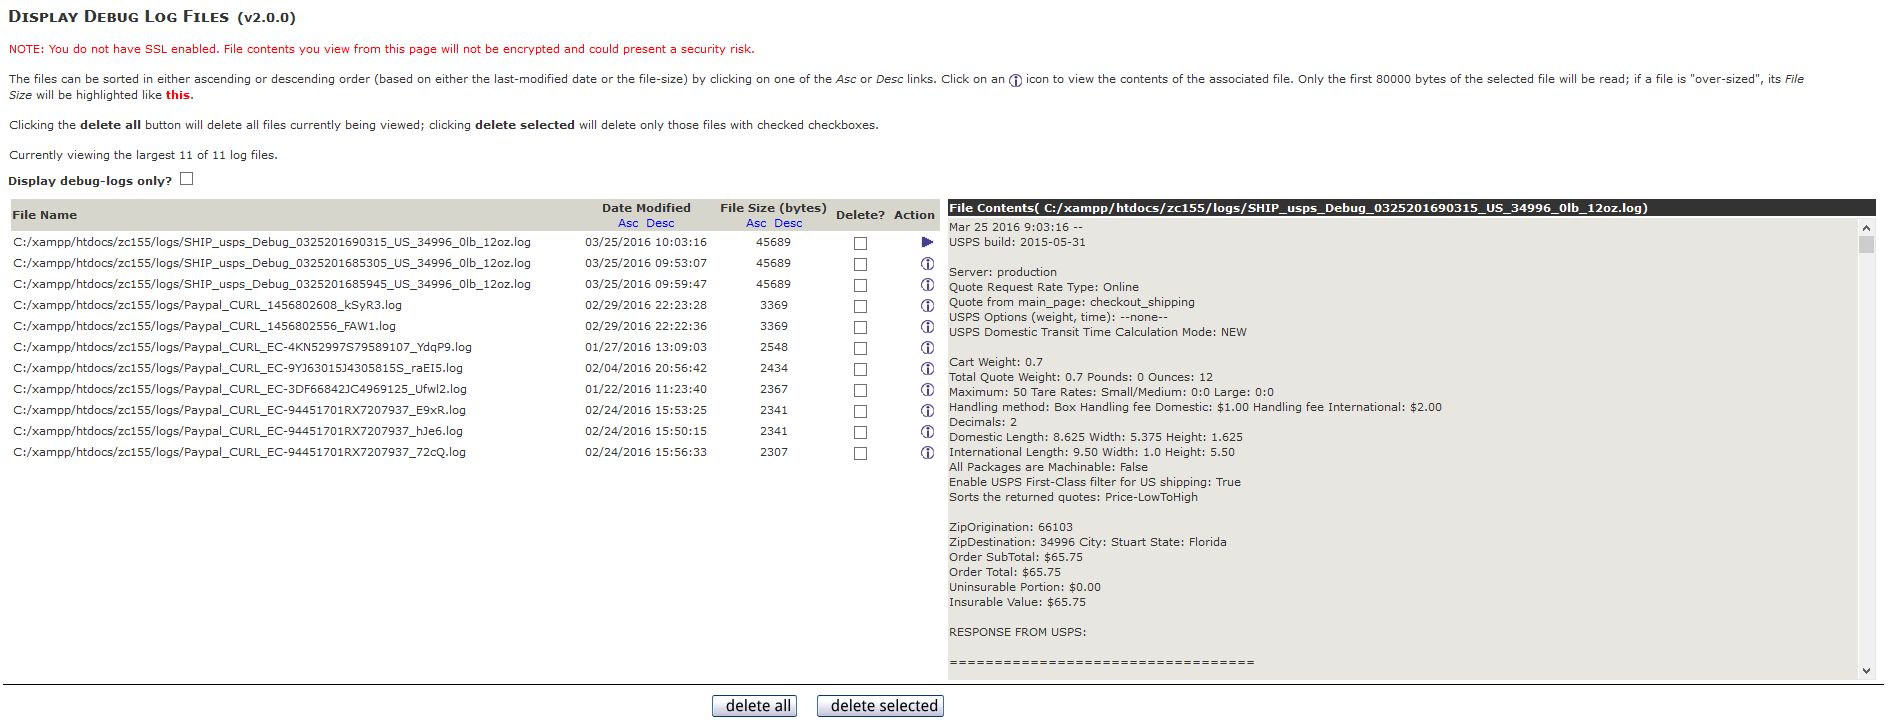Check Delete box for SHIP_usps_Debug_0325201690315 log

coord(860,243)
